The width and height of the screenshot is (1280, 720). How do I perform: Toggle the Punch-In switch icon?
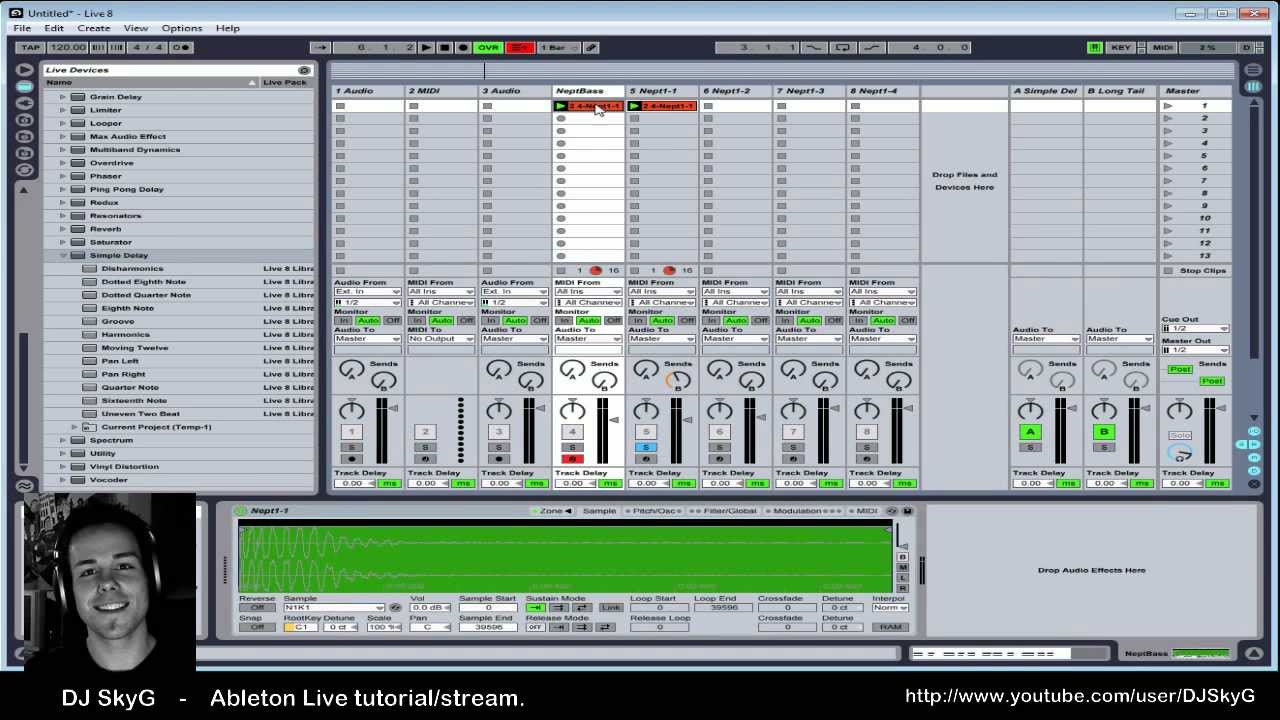point(814,47)
